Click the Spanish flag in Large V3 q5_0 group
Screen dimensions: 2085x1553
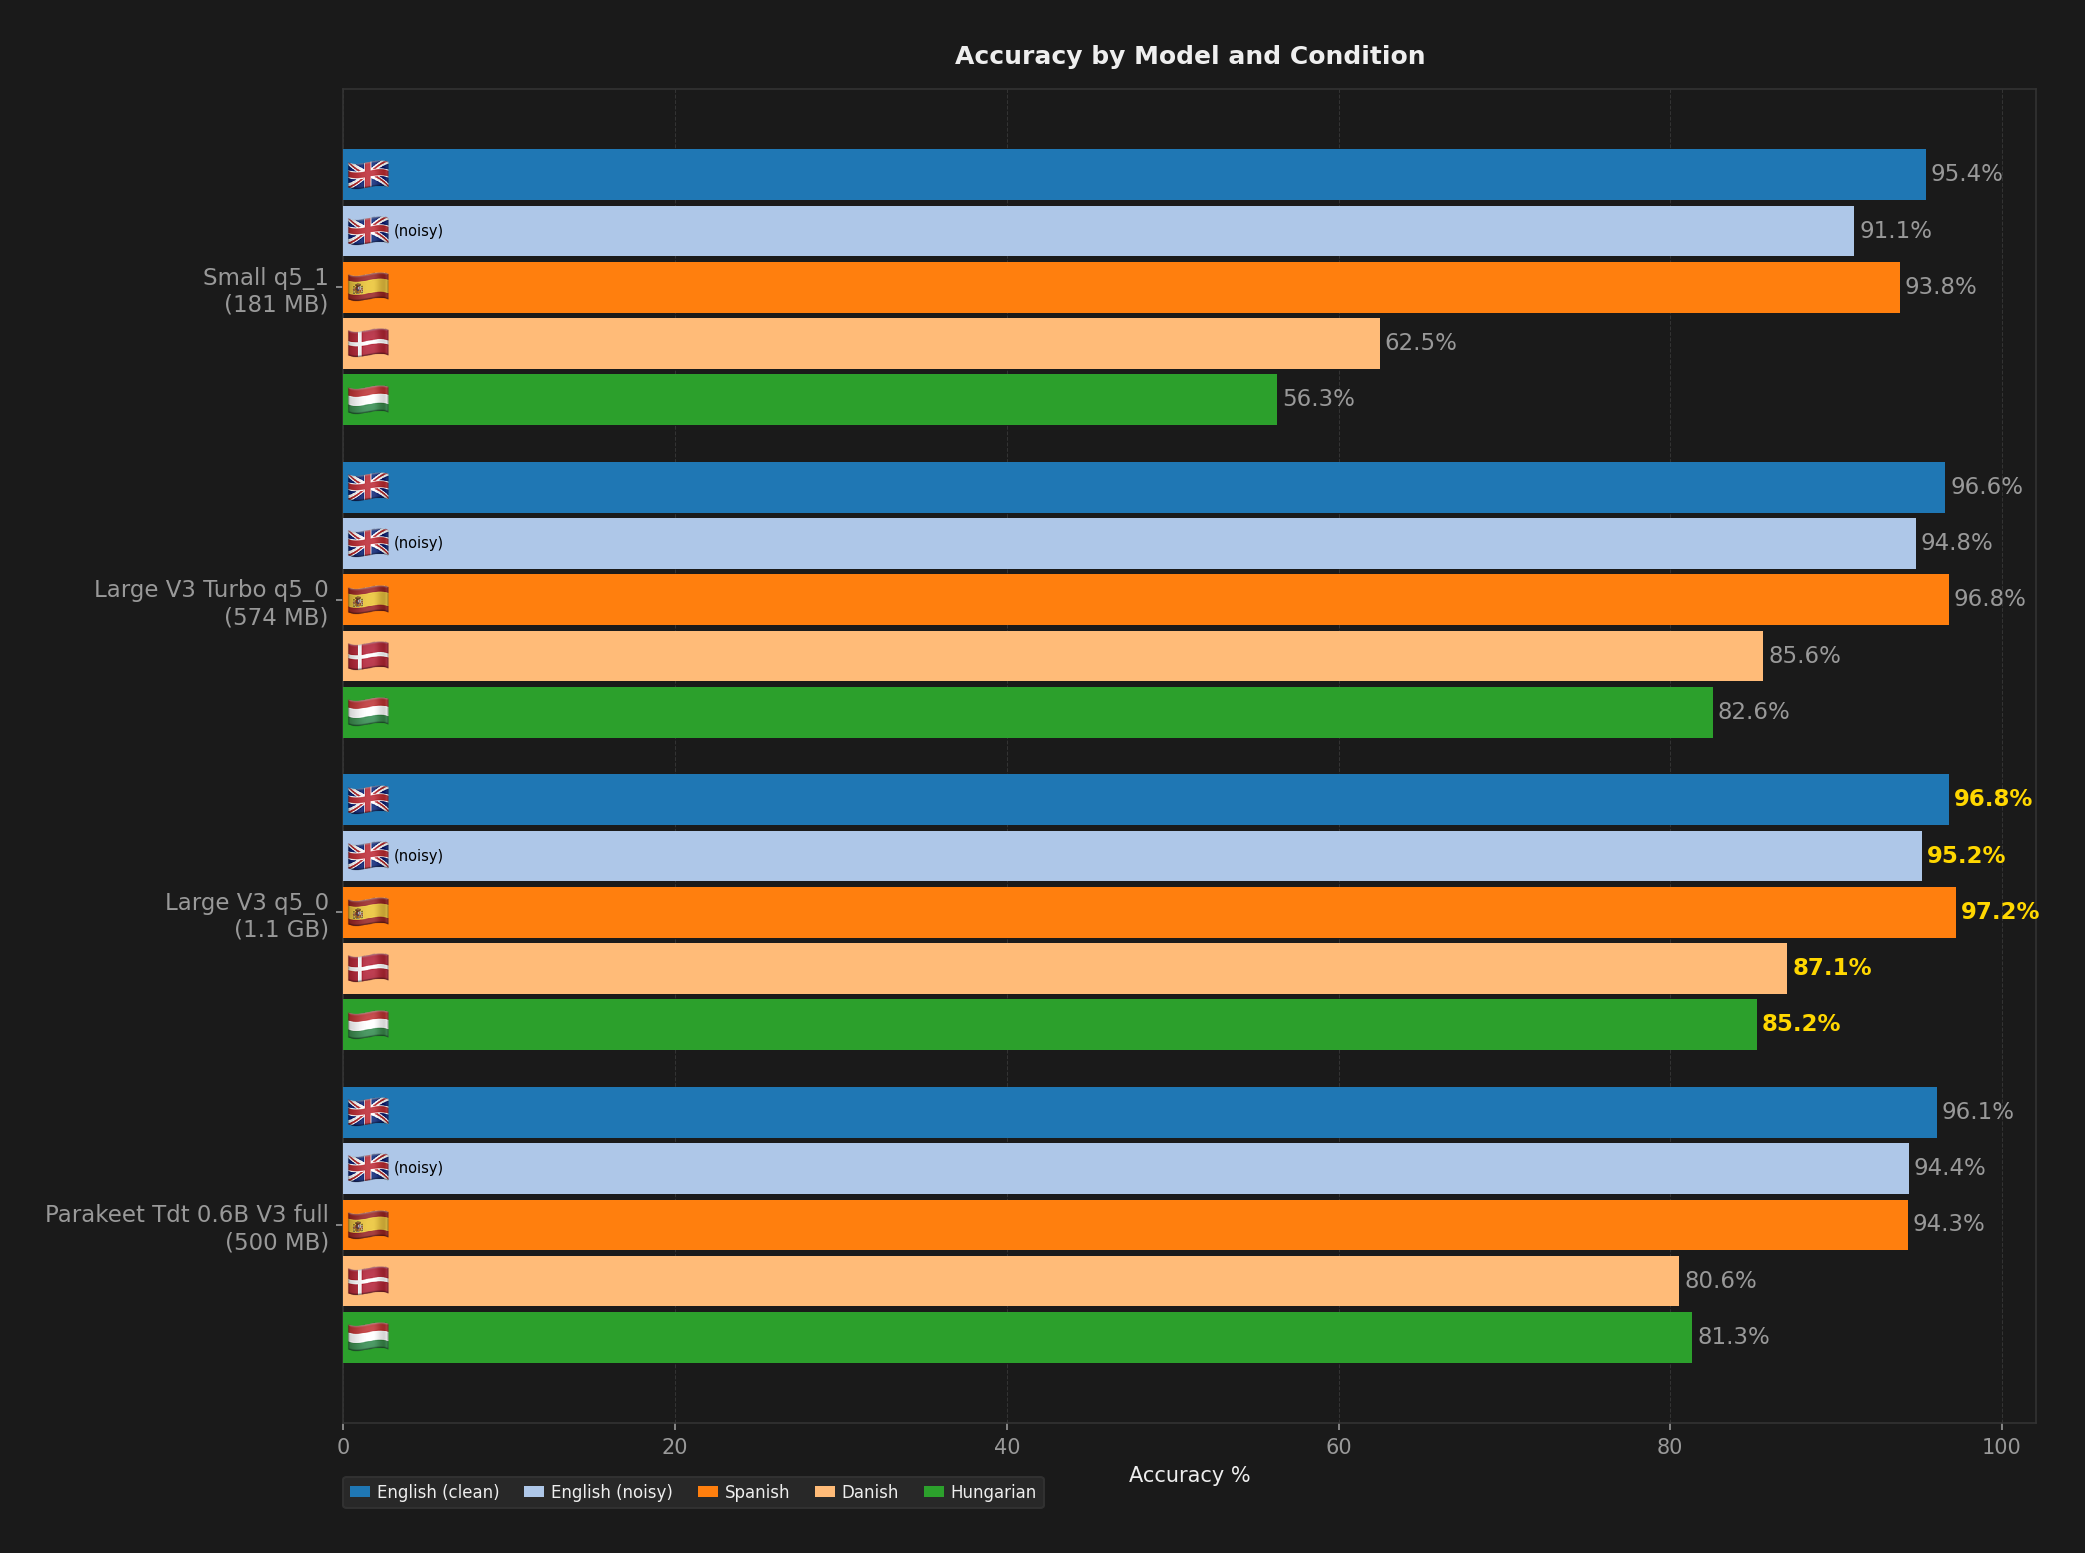tap(368, 912)
